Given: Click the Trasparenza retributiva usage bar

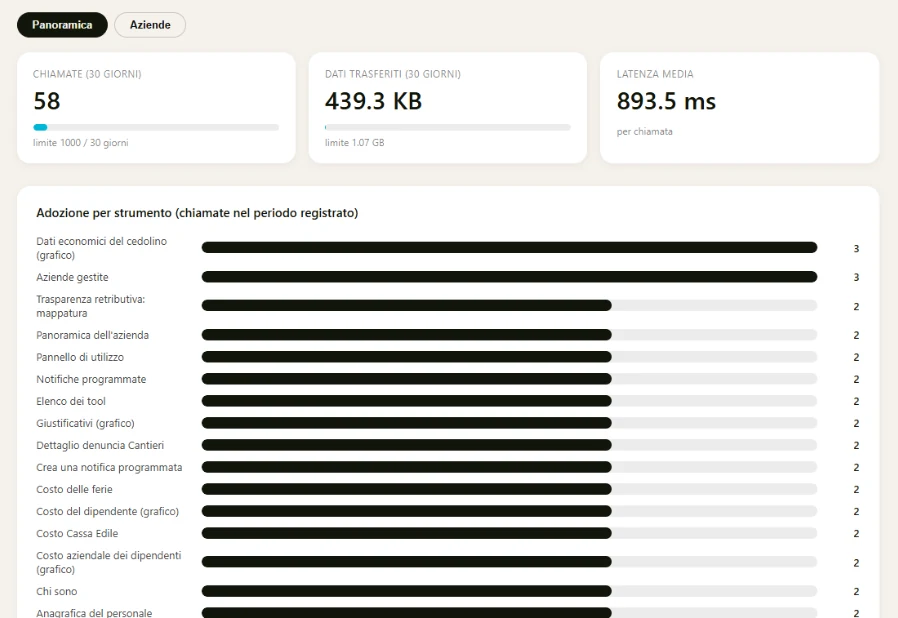Looking at the screenshot, I should coord(509,306).
